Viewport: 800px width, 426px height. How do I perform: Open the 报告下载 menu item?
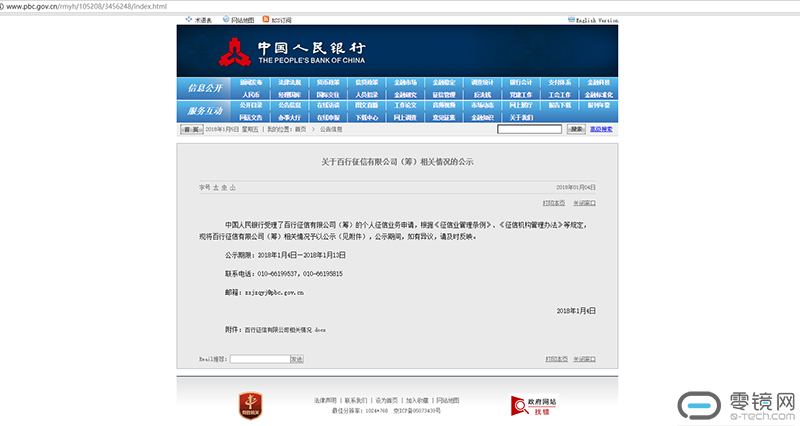(x=560, y=105)
